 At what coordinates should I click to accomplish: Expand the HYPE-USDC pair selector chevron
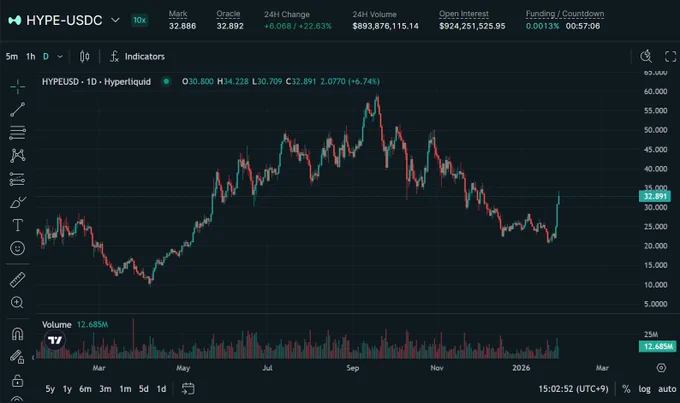coord(115,20)
